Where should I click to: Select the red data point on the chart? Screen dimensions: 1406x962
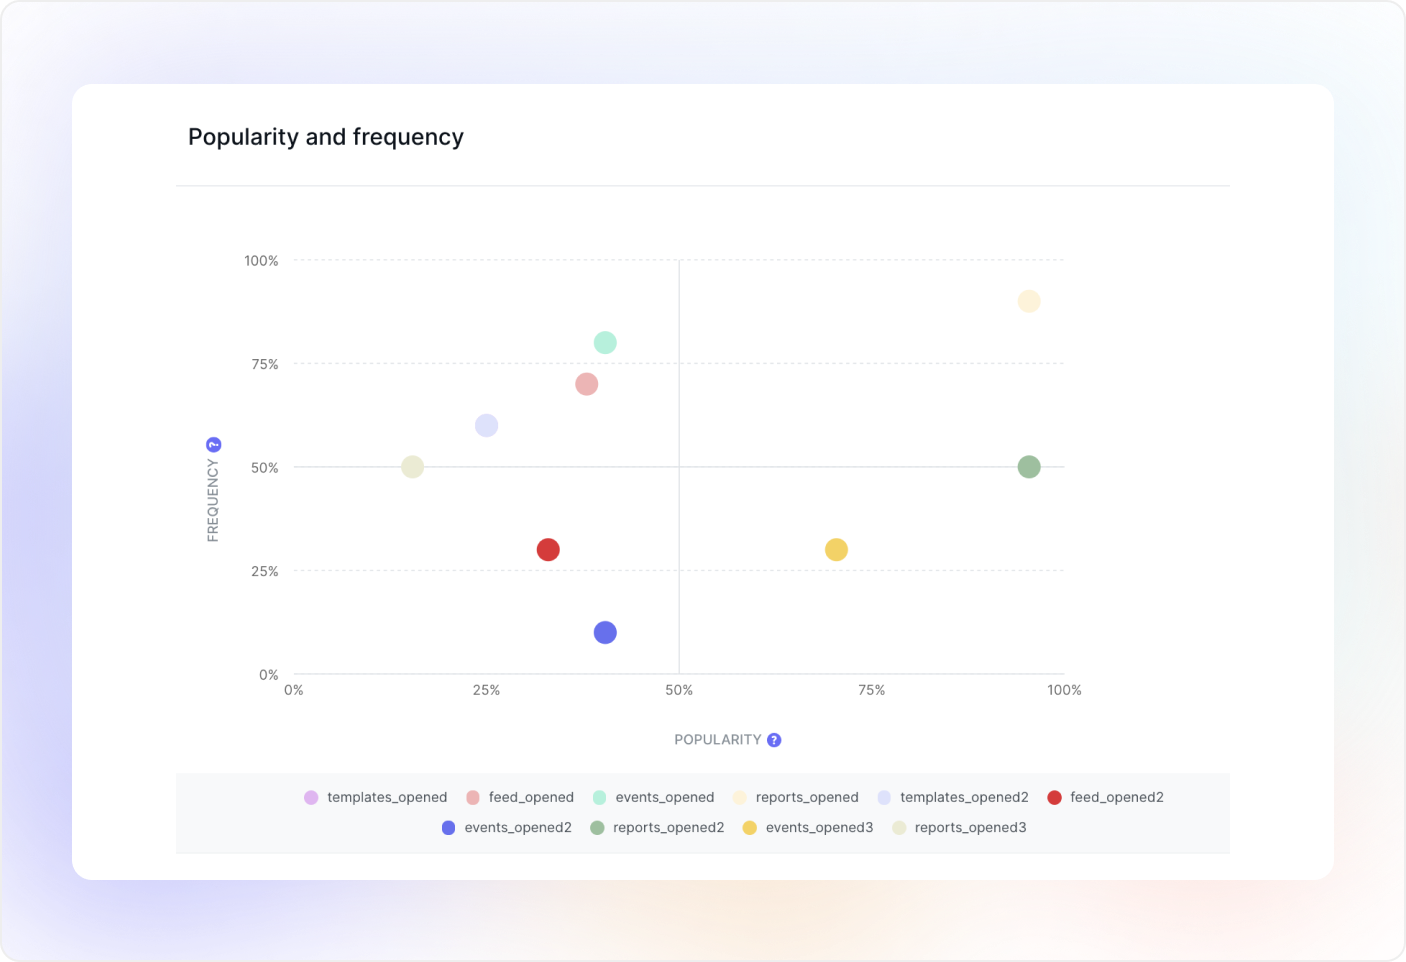[548, 550]
